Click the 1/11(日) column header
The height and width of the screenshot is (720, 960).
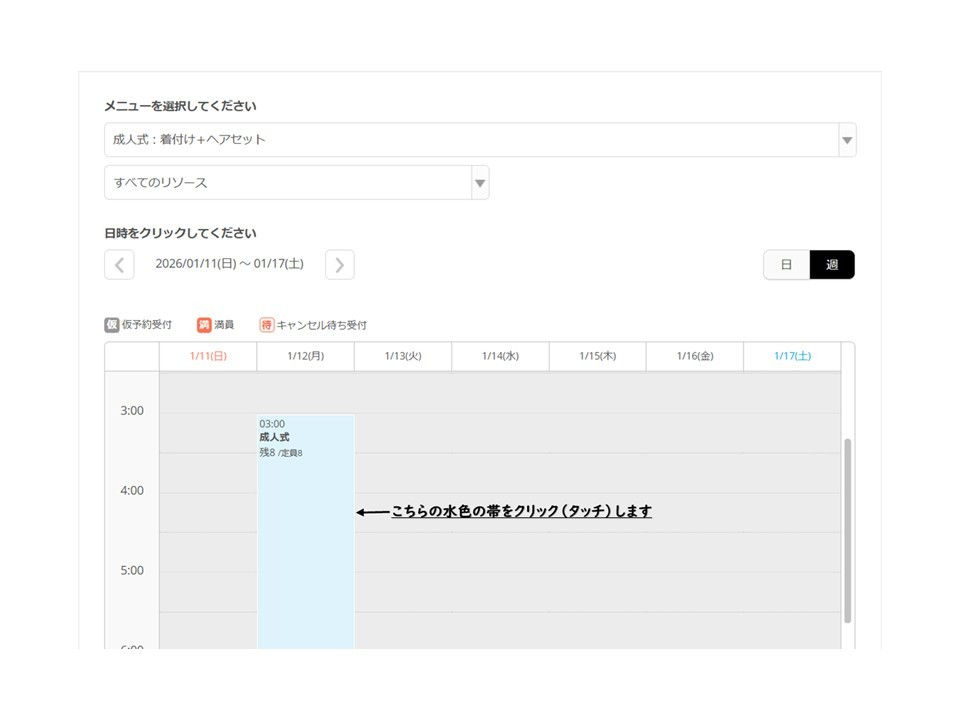click(208, 356)
